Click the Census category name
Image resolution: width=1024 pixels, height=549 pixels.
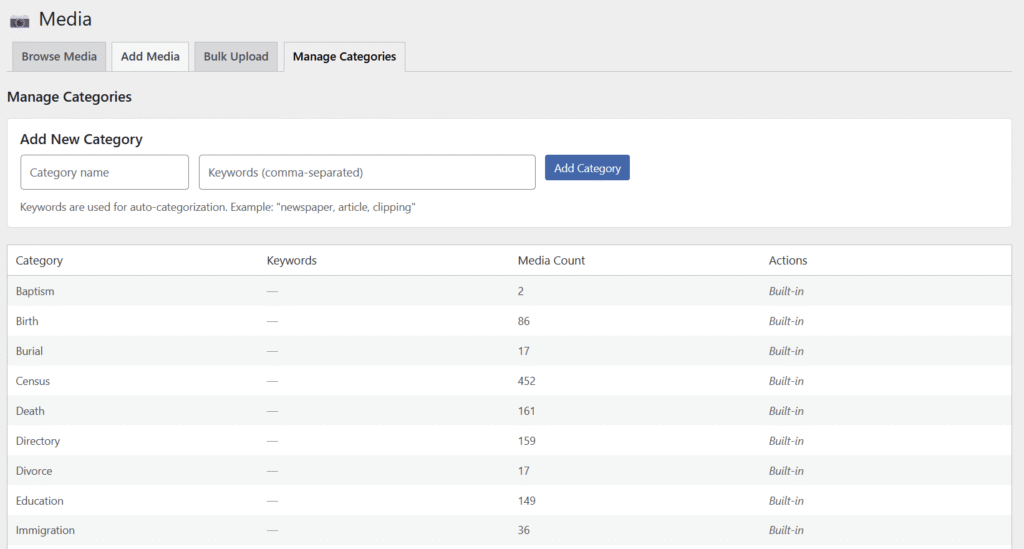[32, 381]
